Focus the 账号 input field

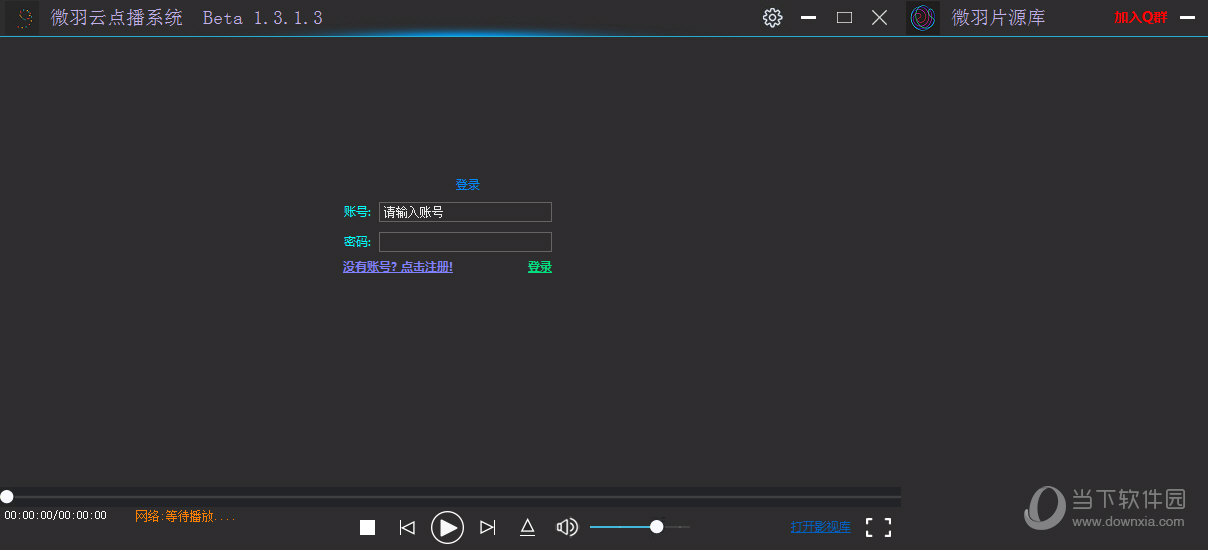pyautogui.click(x=465, y=212)
